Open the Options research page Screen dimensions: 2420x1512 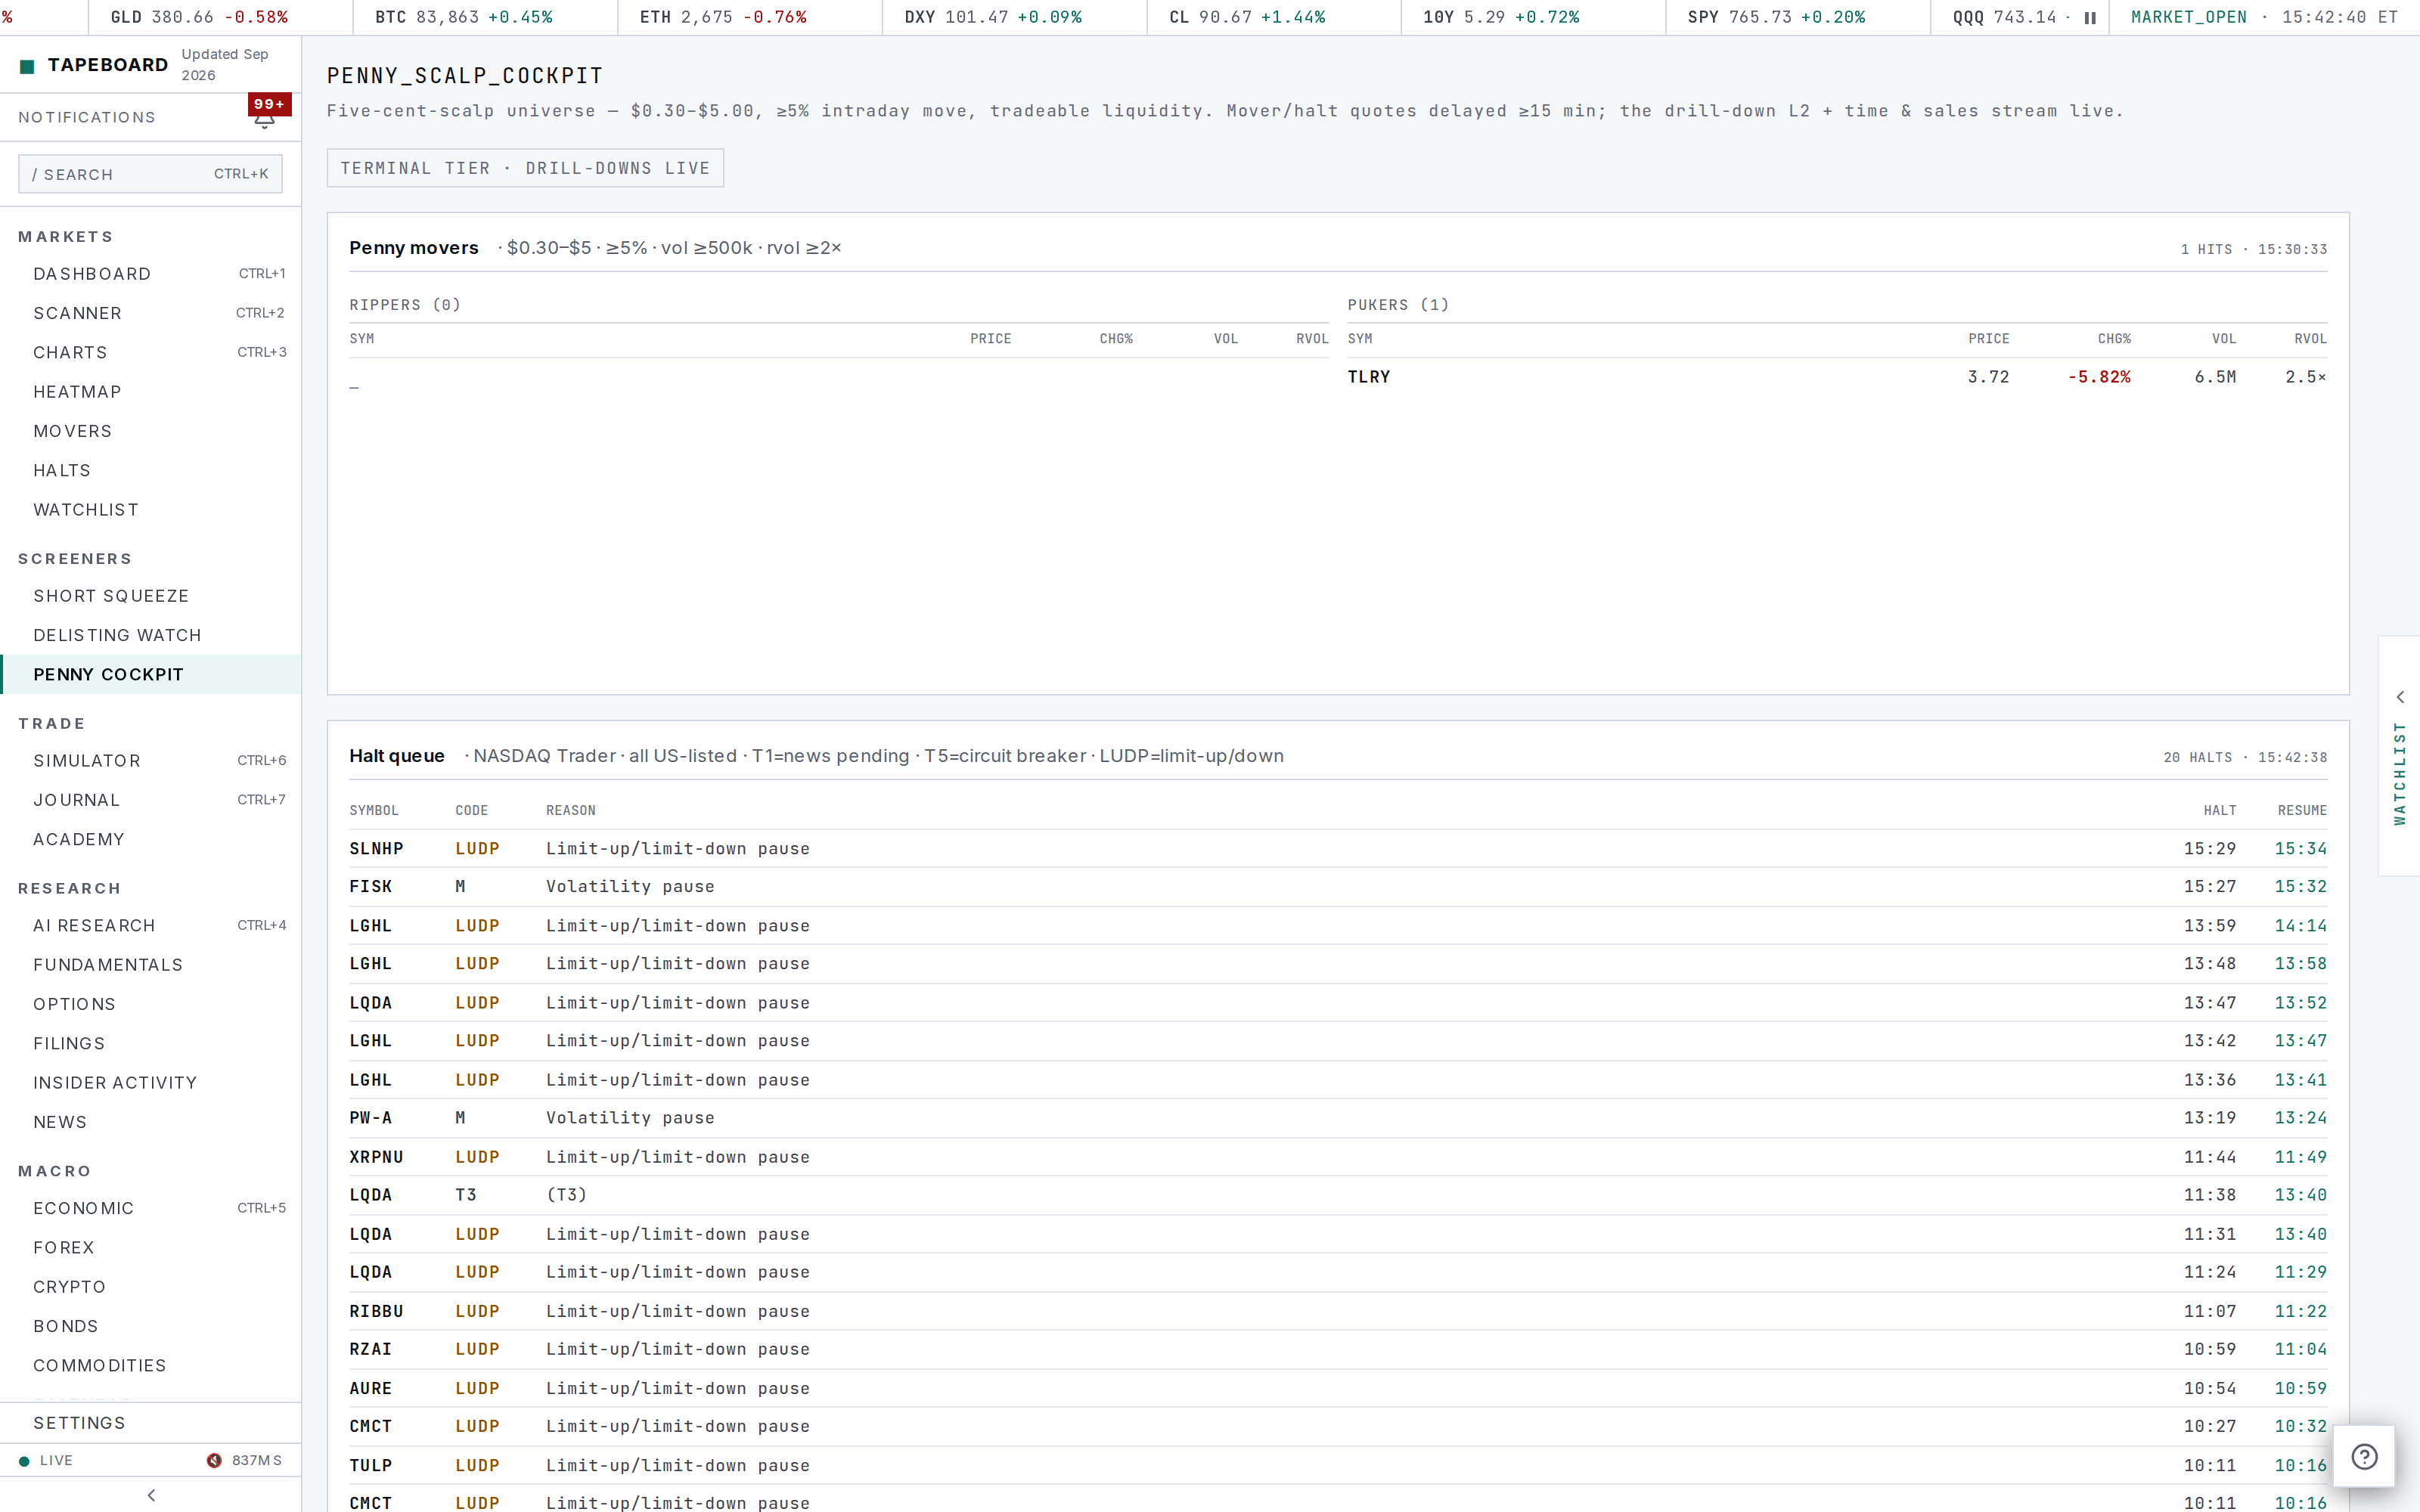151,1004
